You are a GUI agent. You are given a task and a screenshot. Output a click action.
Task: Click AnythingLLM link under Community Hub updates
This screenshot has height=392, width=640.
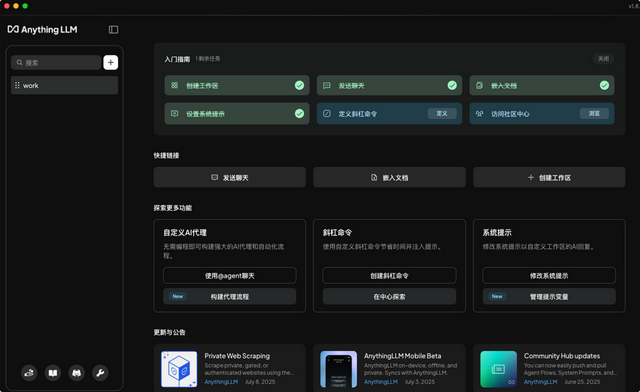click(540, 382)
